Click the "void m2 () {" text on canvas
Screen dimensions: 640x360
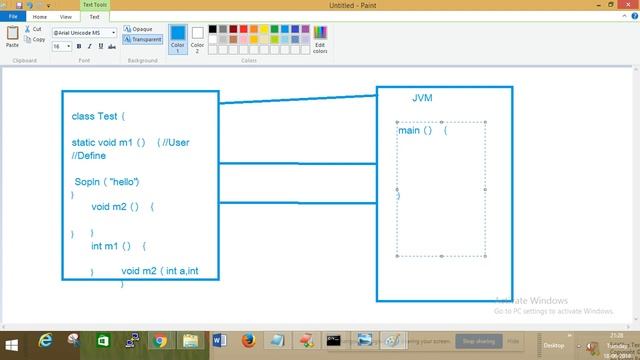(x=122, y=207)
